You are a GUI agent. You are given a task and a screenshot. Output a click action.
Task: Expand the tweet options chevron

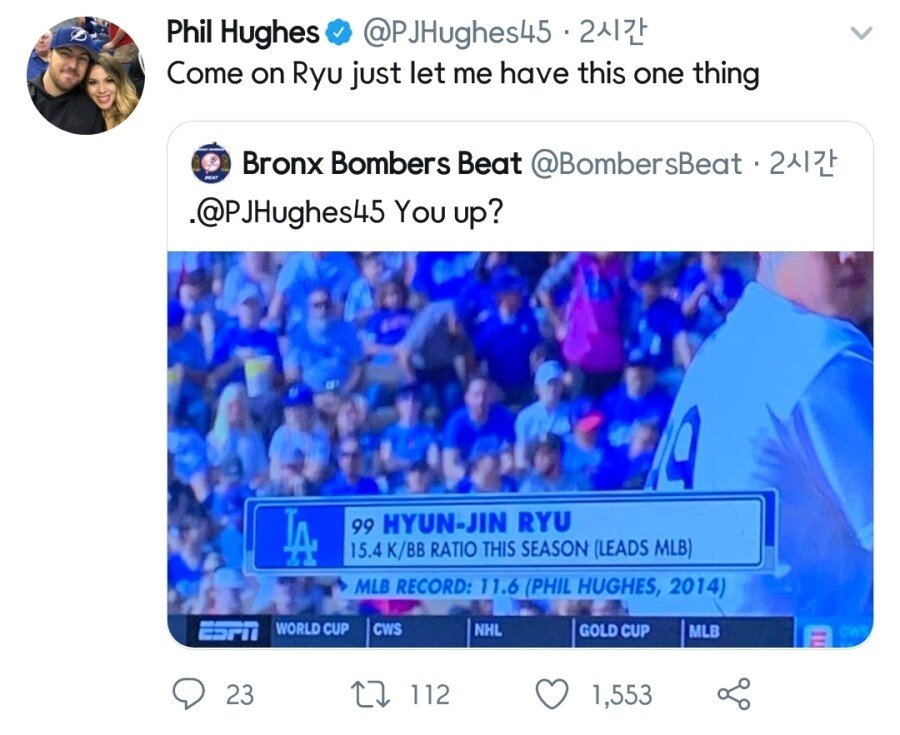pos(859,34)
